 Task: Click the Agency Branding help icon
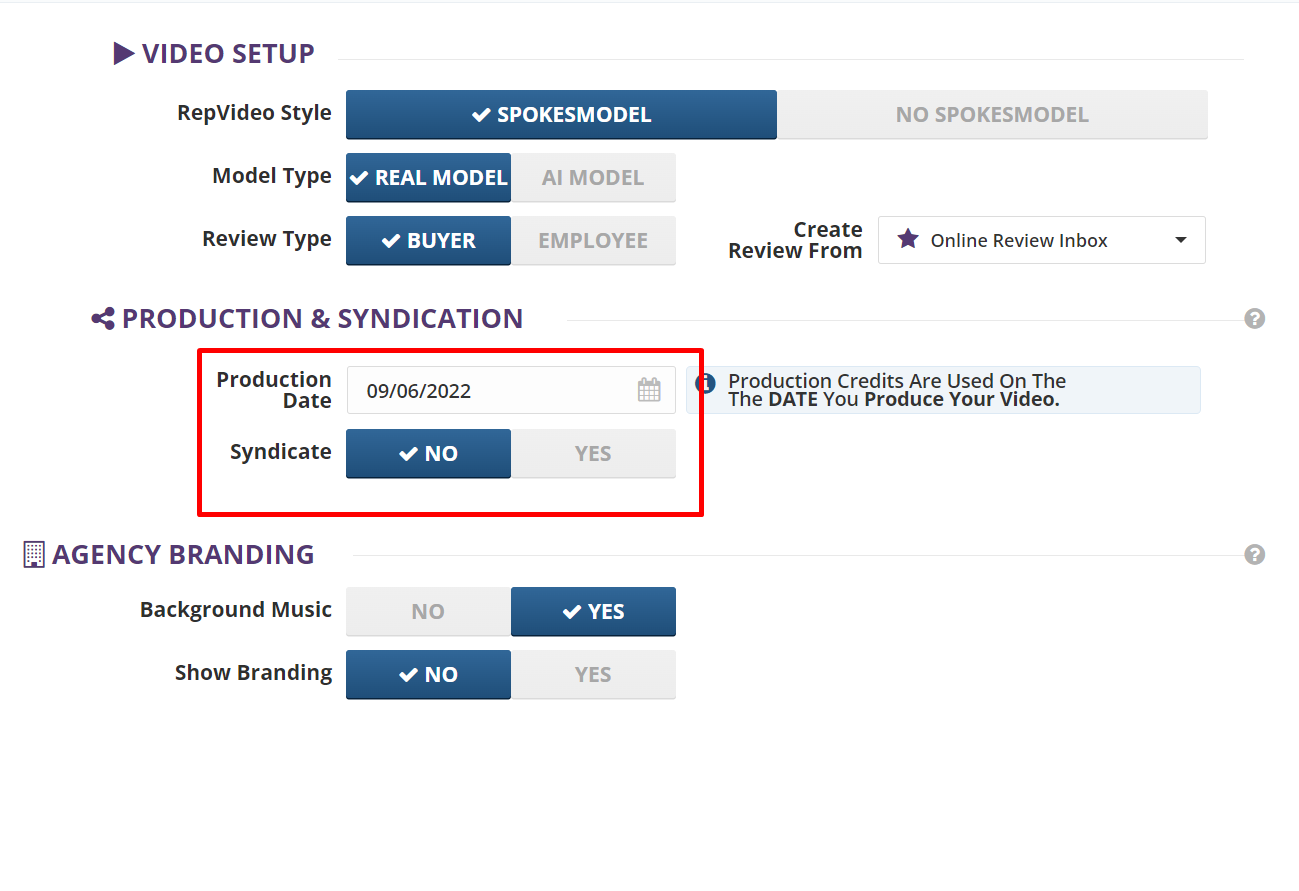point(1254,555)
